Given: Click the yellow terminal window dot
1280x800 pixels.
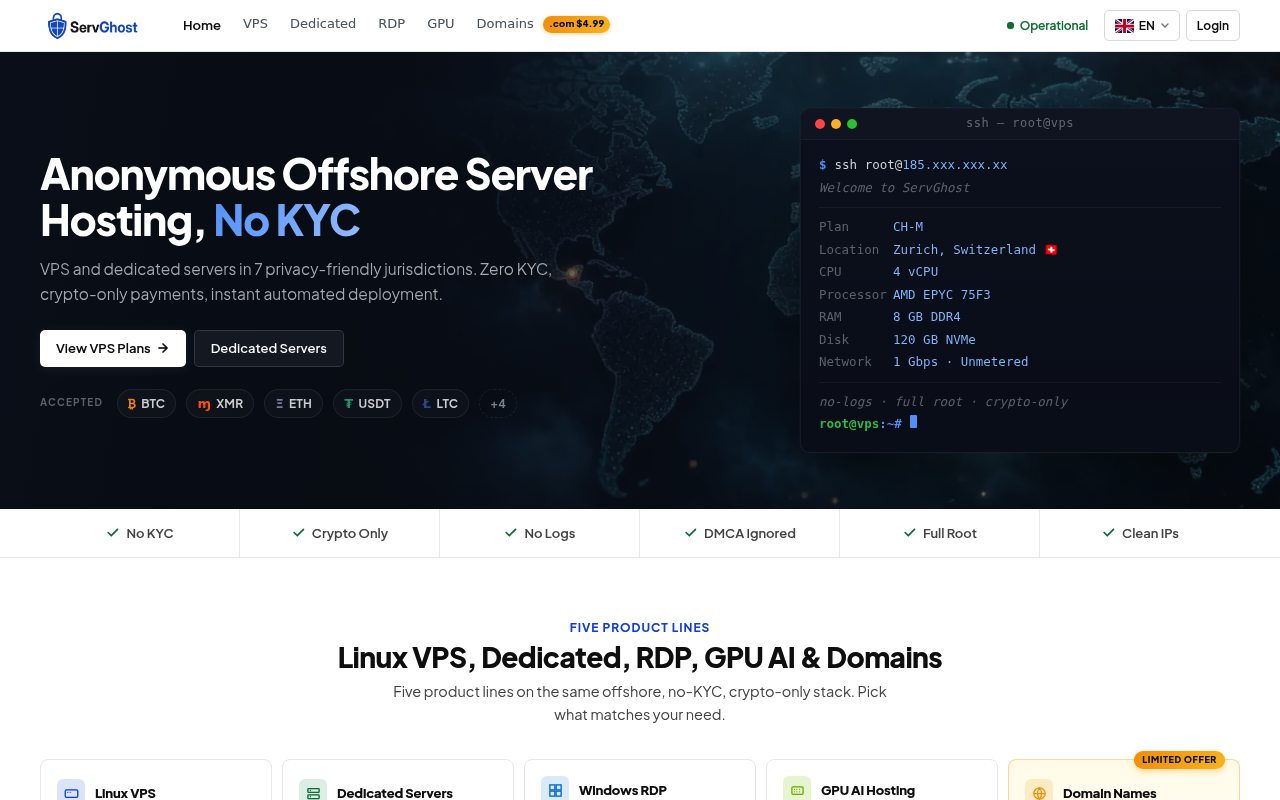Looking at the screenshot, I should point(836,124).
